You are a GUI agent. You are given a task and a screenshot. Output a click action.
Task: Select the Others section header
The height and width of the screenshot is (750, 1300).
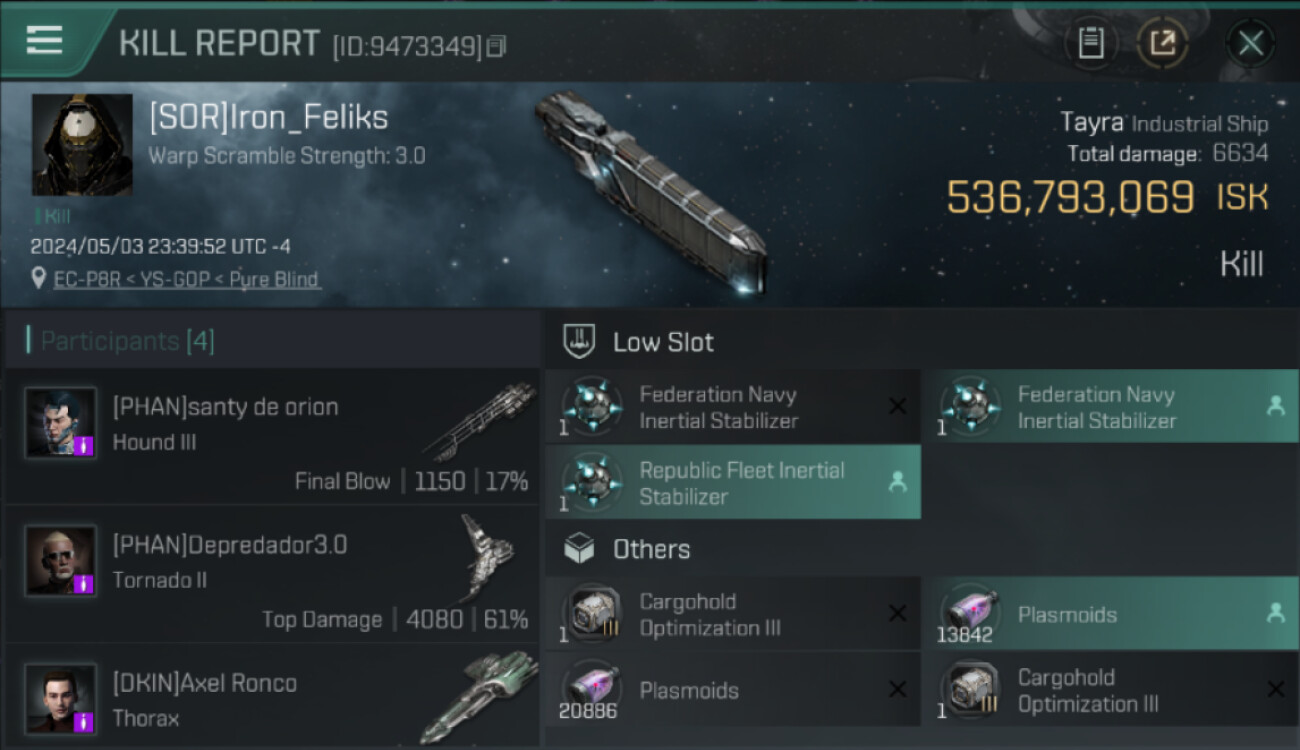pos(651,549)
